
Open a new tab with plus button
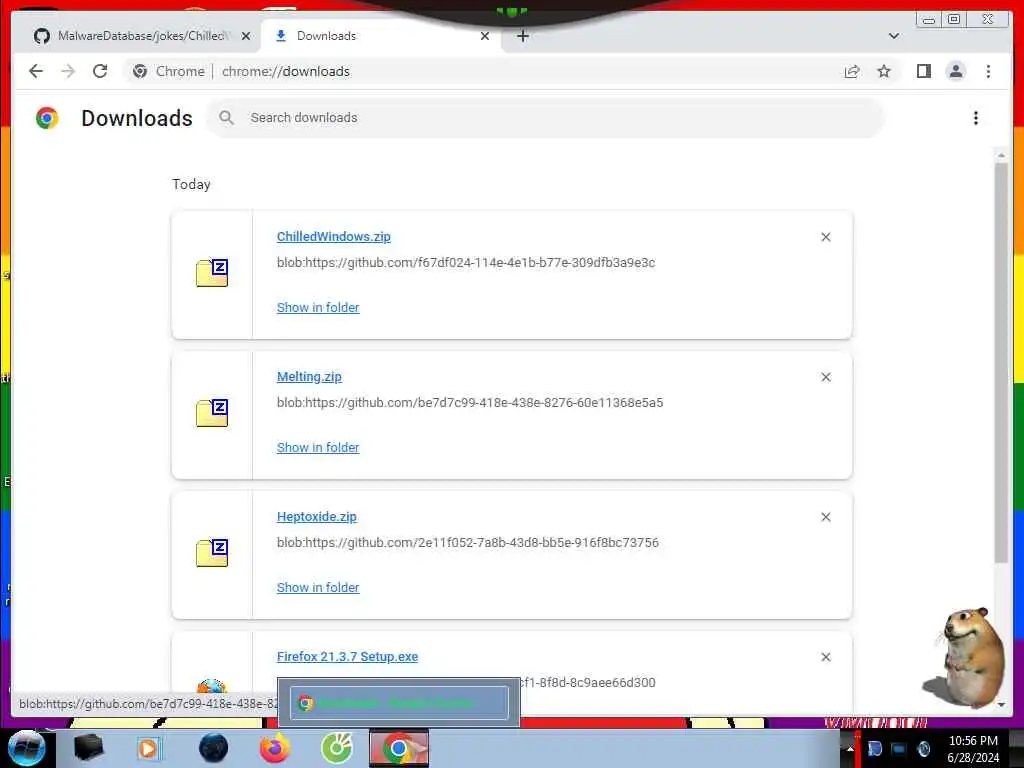(x=522, y=36)
